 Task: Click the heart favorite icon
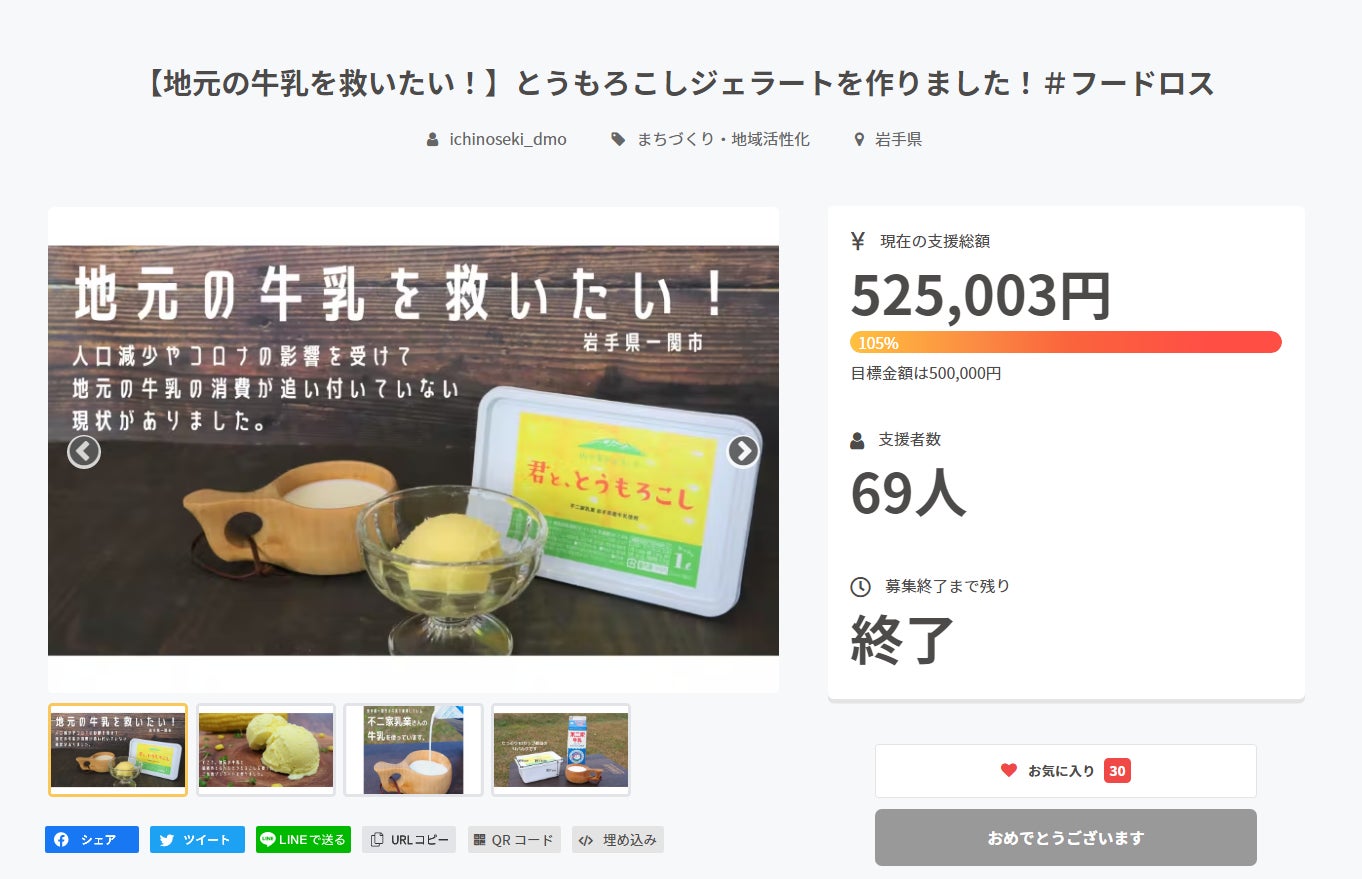point(1009,771)
